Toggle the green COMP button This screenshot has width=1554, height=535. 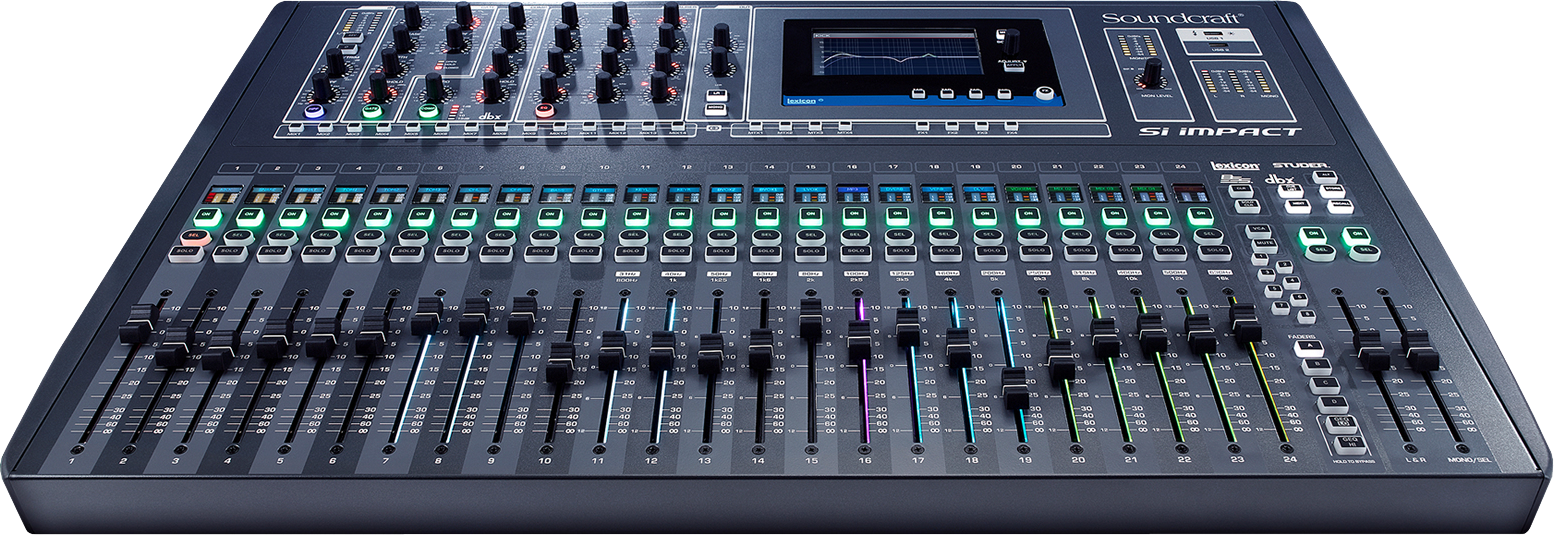tap(429, 109)
